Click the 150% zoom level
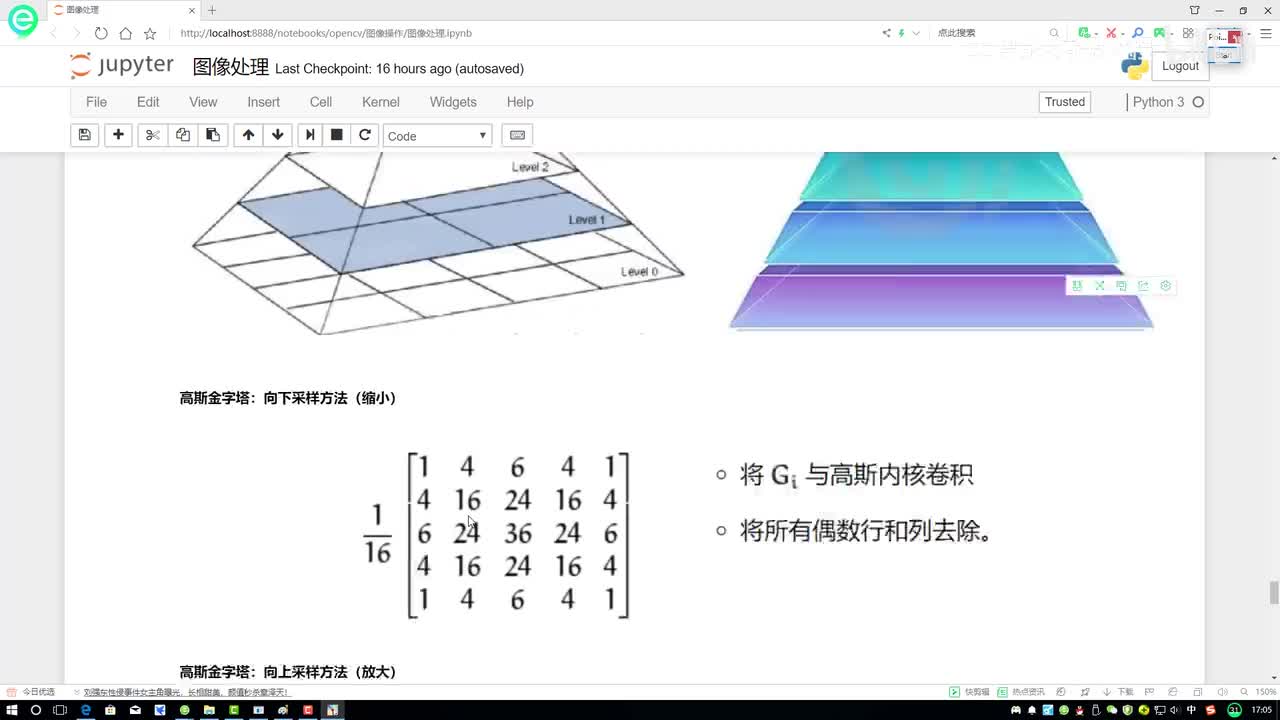The image size is (1280, 720). click(x=1265, y=692)
